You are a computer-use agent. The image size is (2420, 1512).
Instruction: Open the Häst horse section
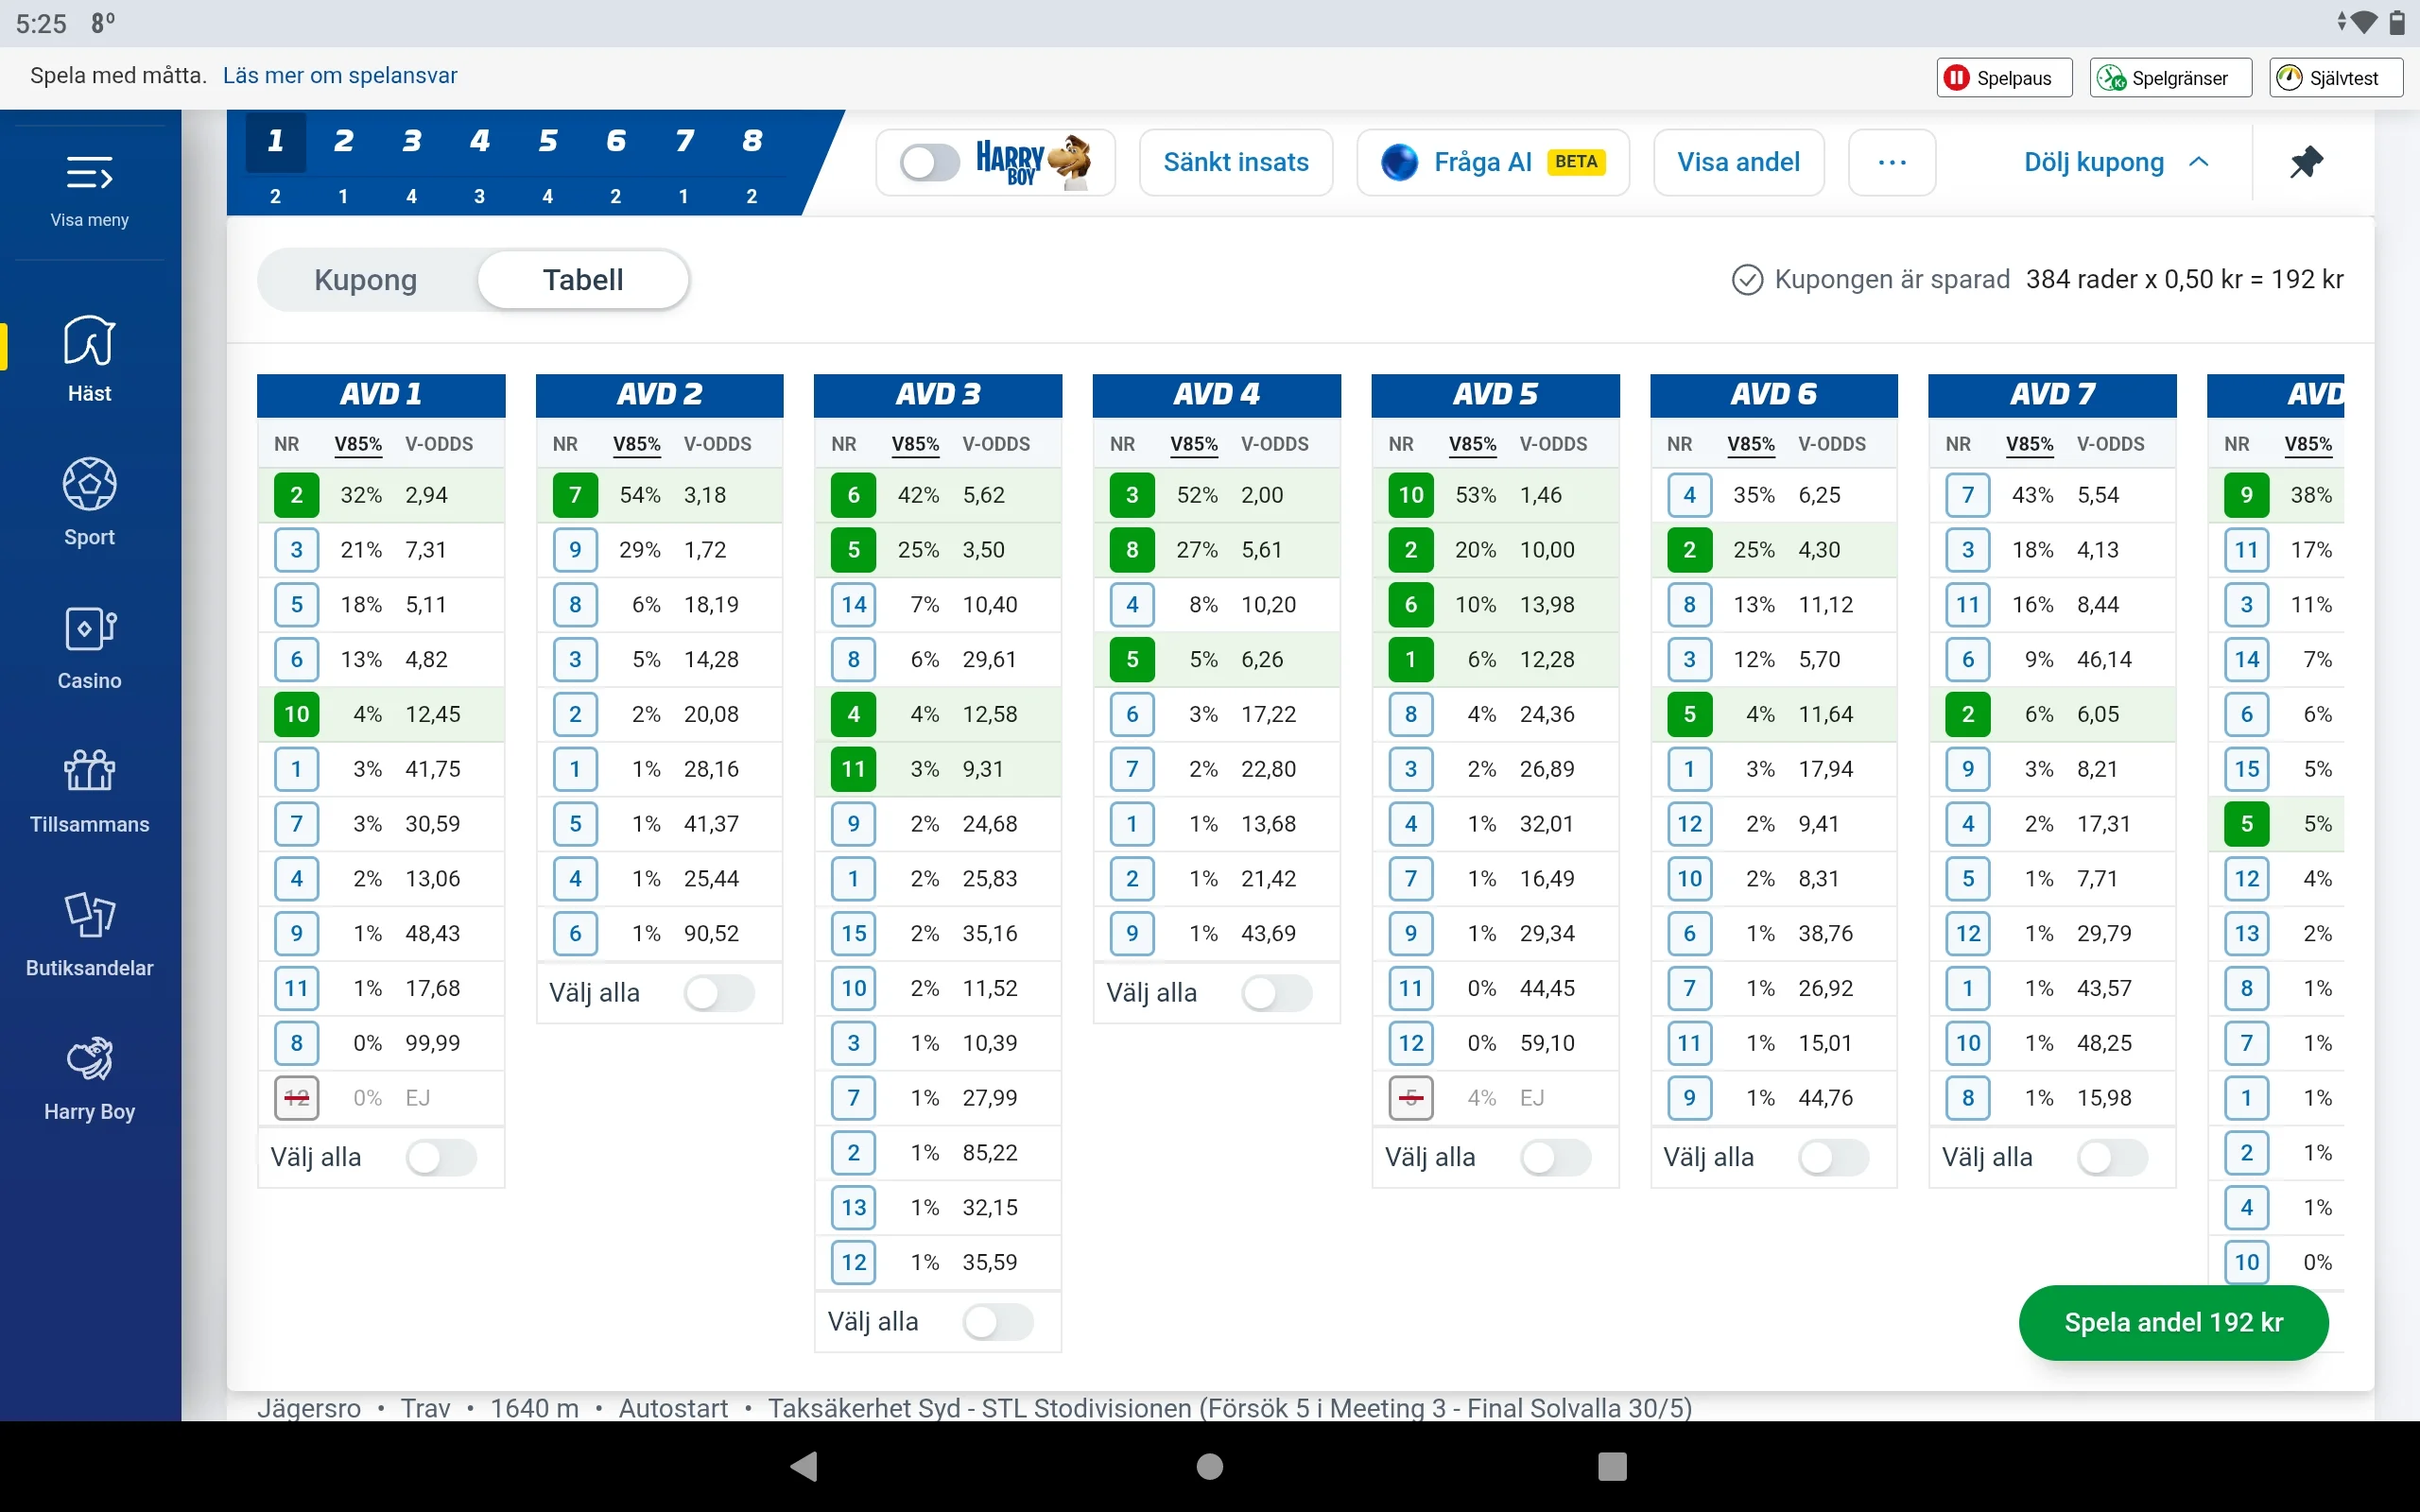click(x=89, y=342)
